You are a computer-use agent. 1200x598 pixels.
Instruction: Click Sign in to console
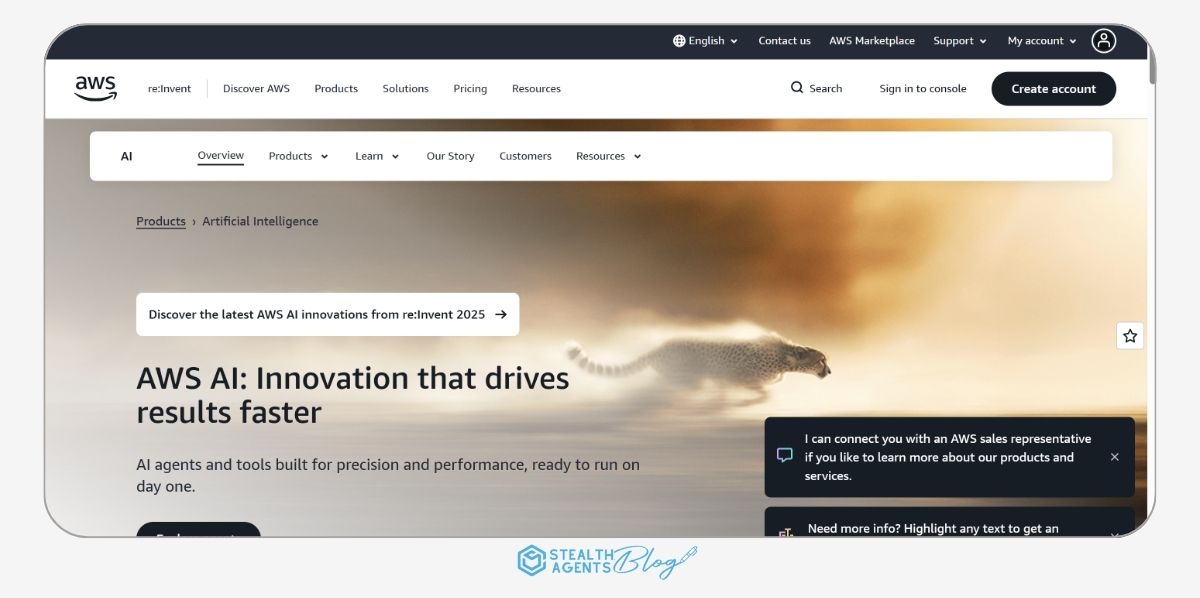coord(923,88)
